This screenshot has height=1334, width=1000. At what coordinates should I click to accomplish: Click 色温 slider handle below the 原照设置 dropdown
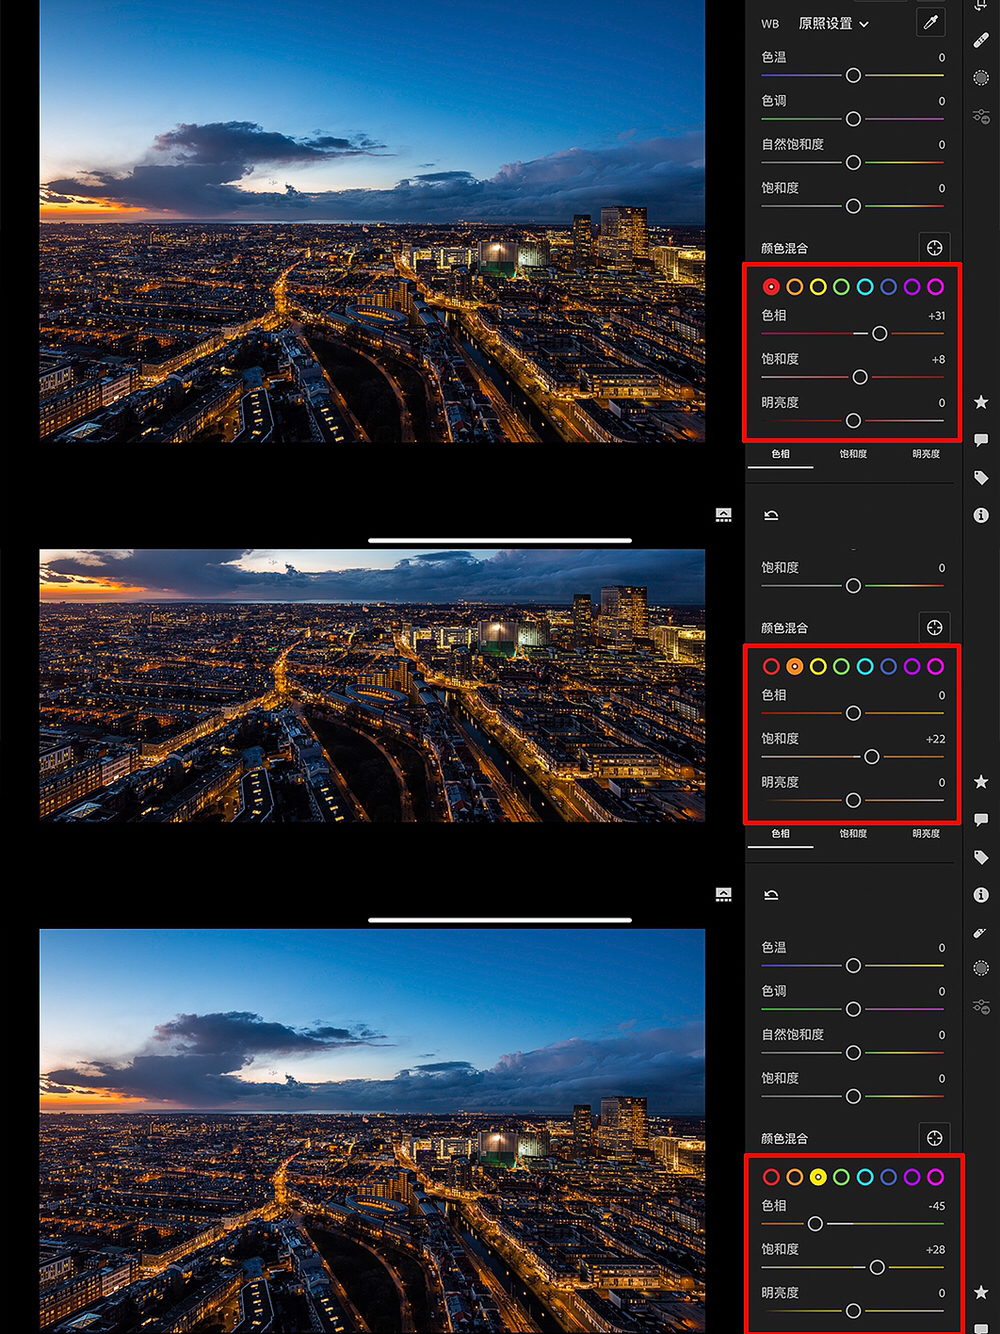point(853,75)
